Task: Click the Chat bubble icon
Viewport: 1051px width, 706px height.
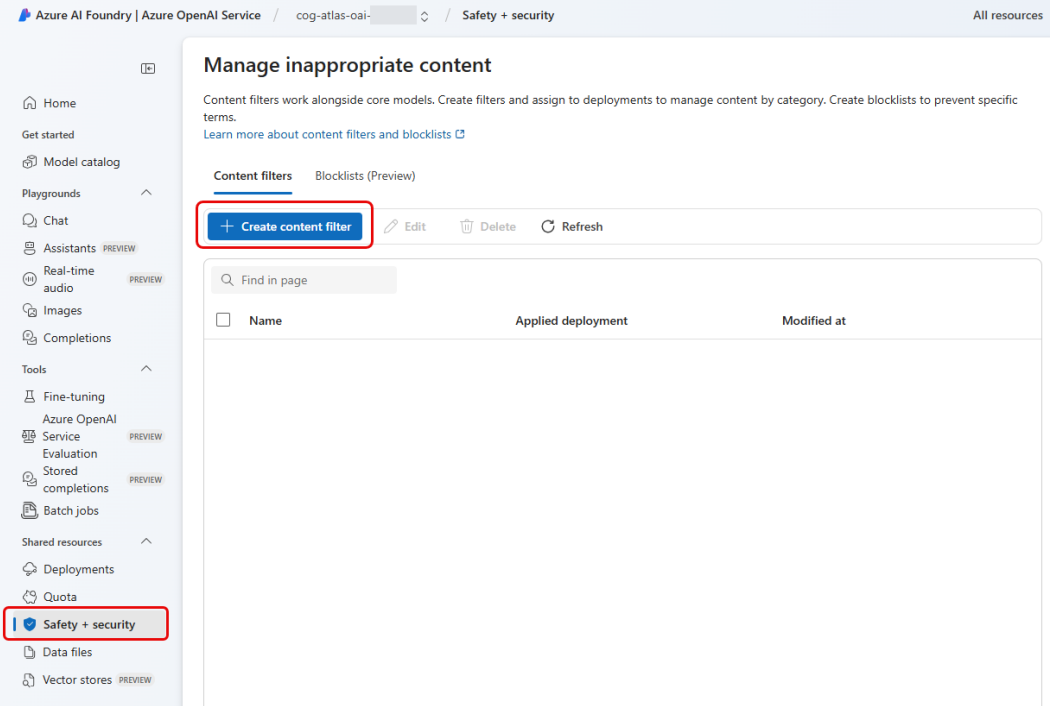Action: coord(29,221)
